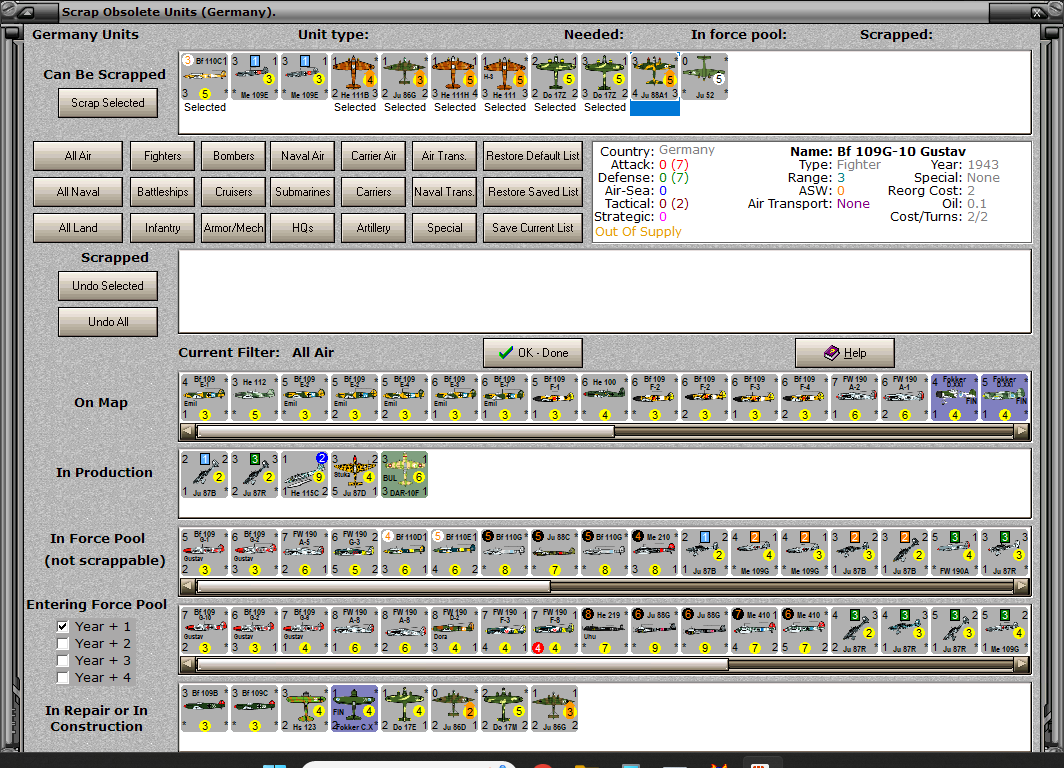1064x768 pixels.
Task: Click the Entering Force Pool scrollbar right arrow
Action: pos(1022,664)
